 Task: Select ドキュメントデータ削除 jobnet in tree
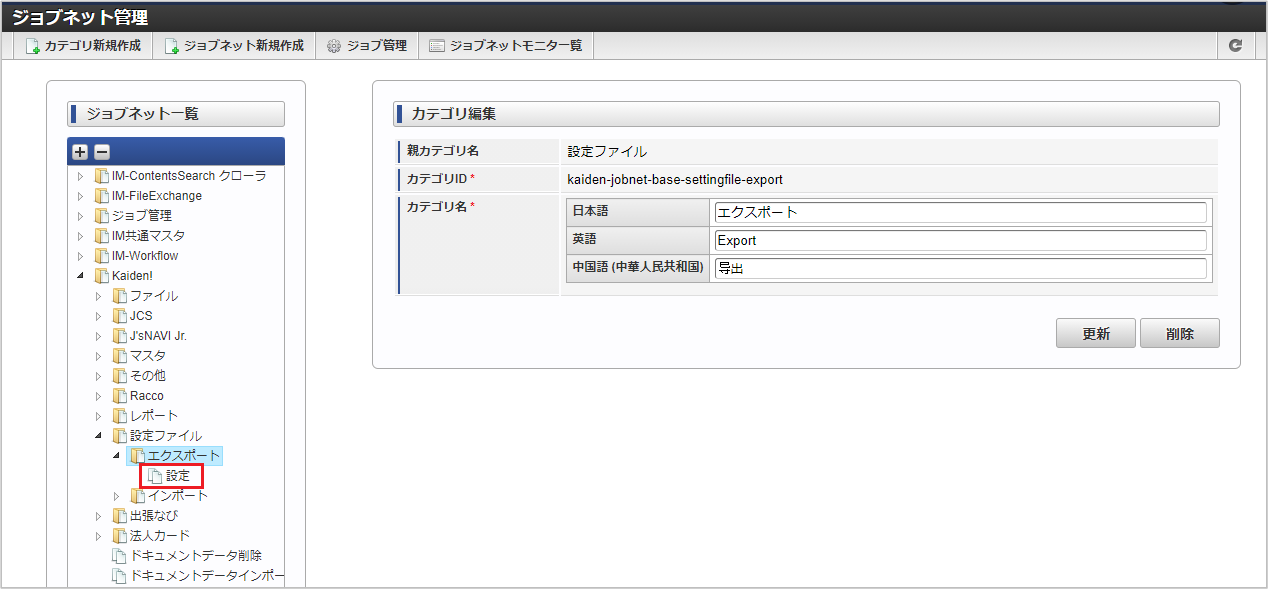[196, 556]
